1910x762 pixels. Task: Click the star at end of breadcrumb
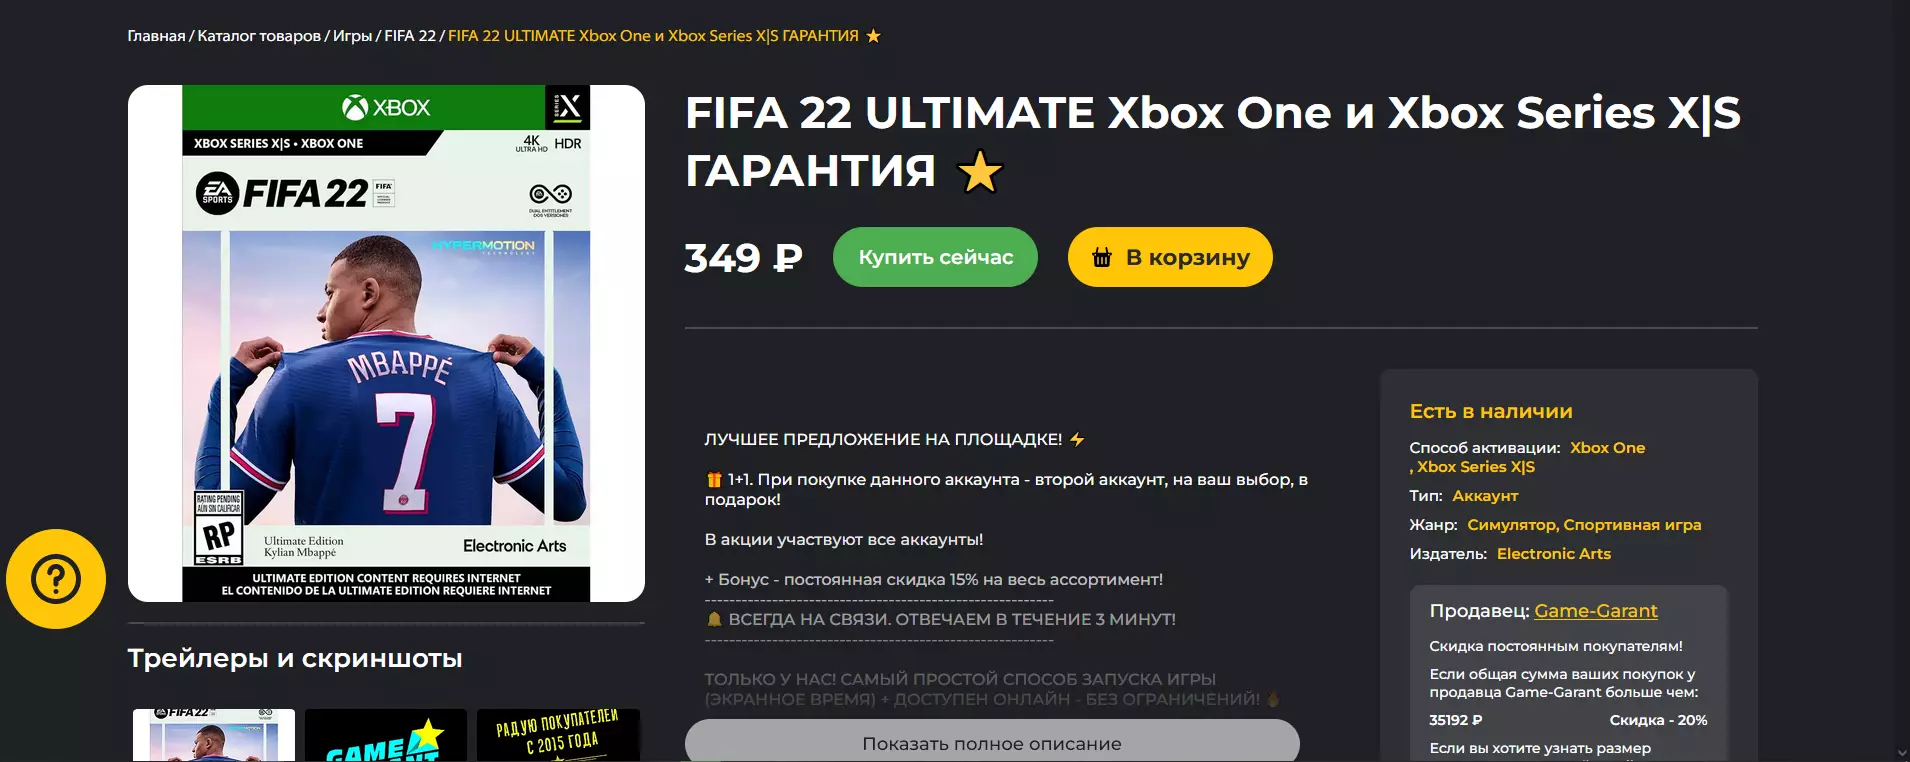tap(873, 36)
